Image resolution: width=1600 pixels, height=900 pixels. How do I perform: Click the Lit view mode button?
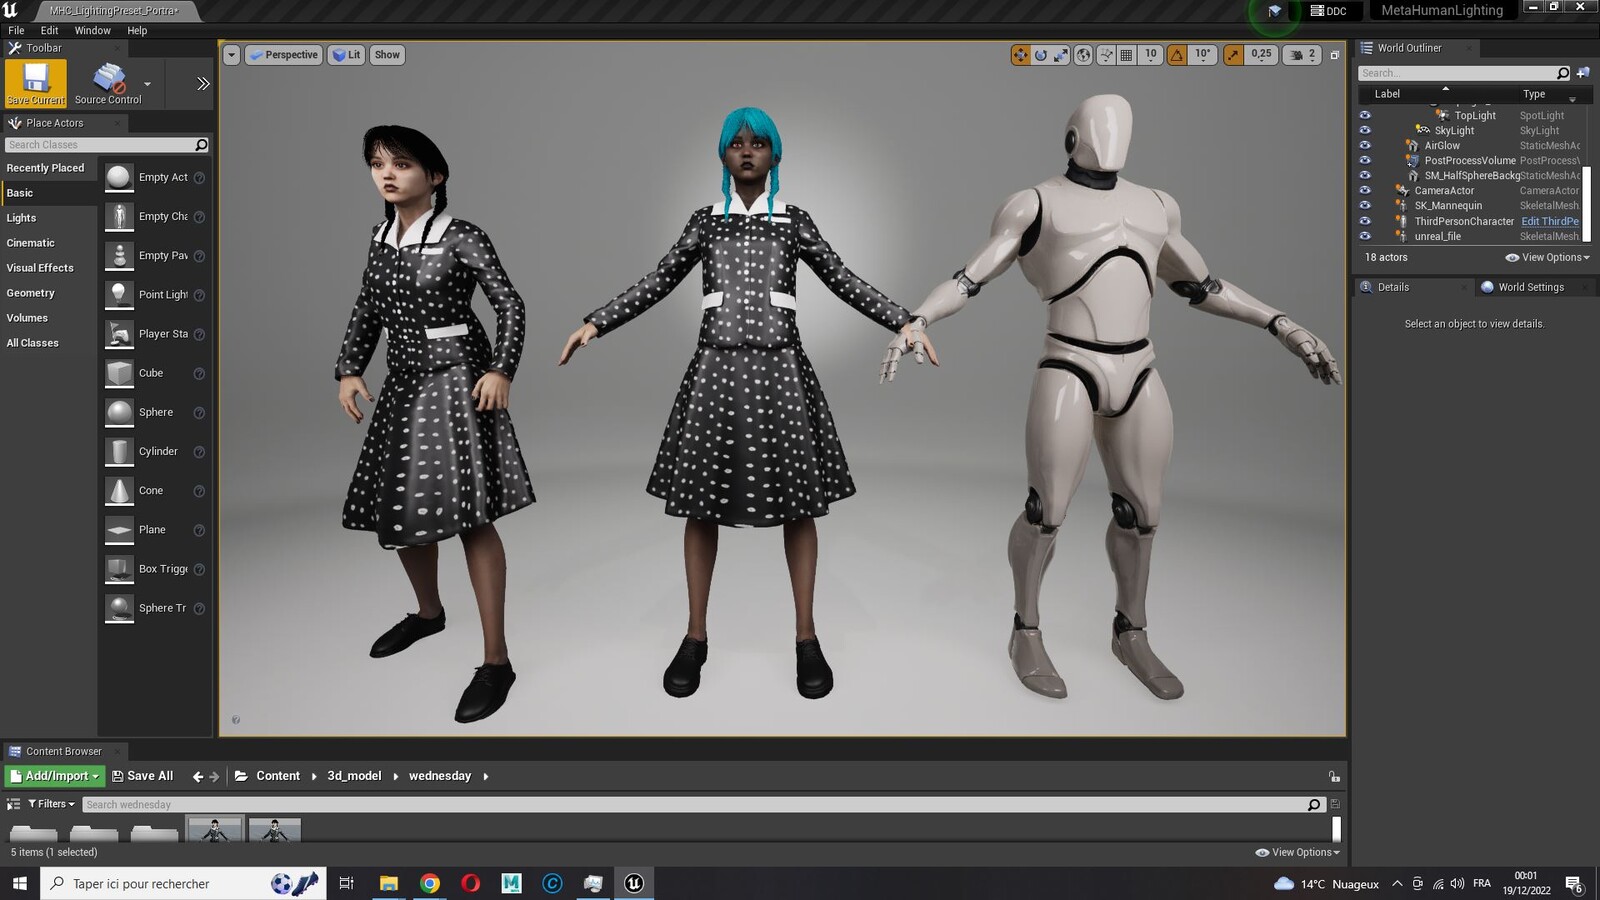[346, 55]
